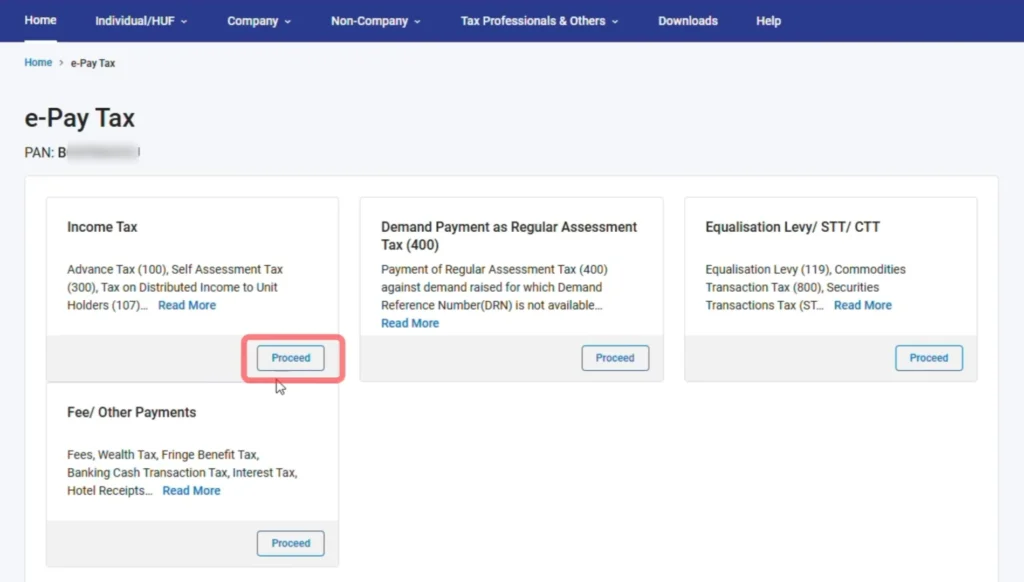Expand the Company menu
1024x582 pixels.
coord(259,21)
